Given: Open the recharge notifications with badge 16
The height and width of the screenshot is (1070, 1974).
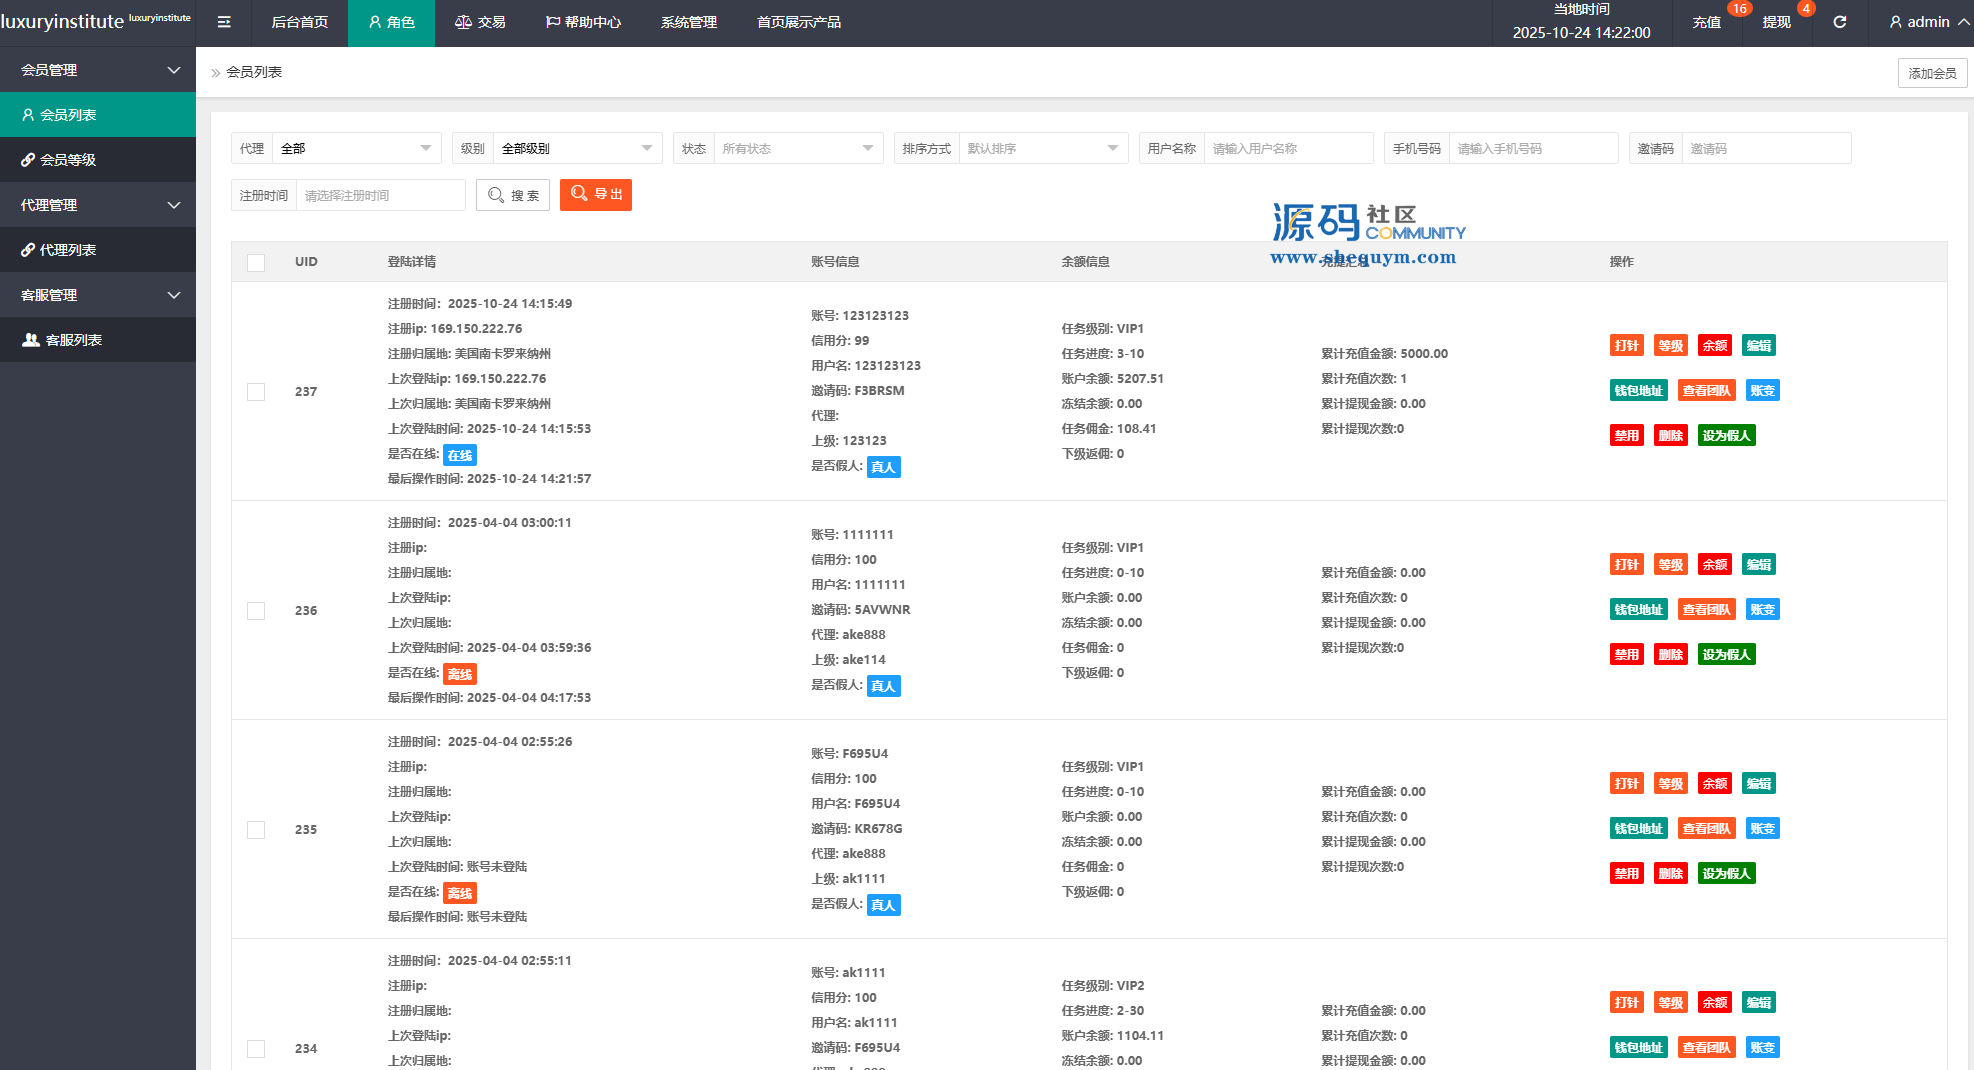Looking at the screenshot, I should 1707,22.
